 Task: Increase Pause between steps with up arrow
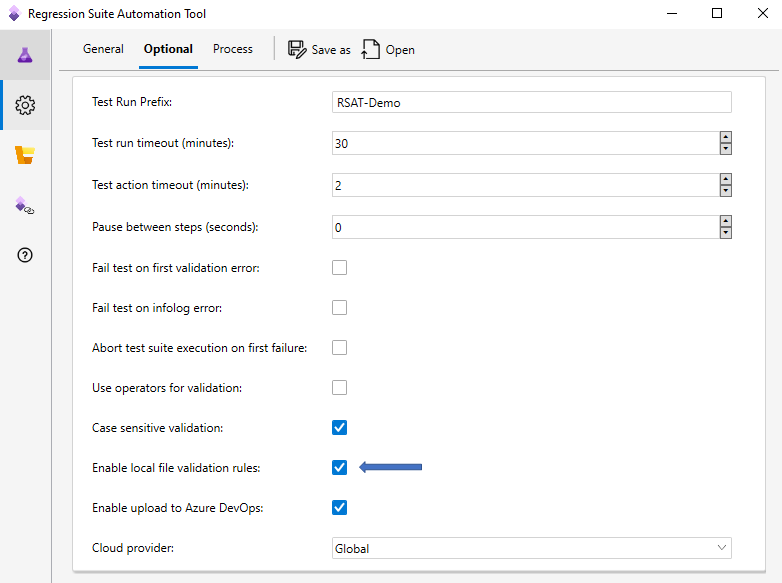[x=725, y=221]
